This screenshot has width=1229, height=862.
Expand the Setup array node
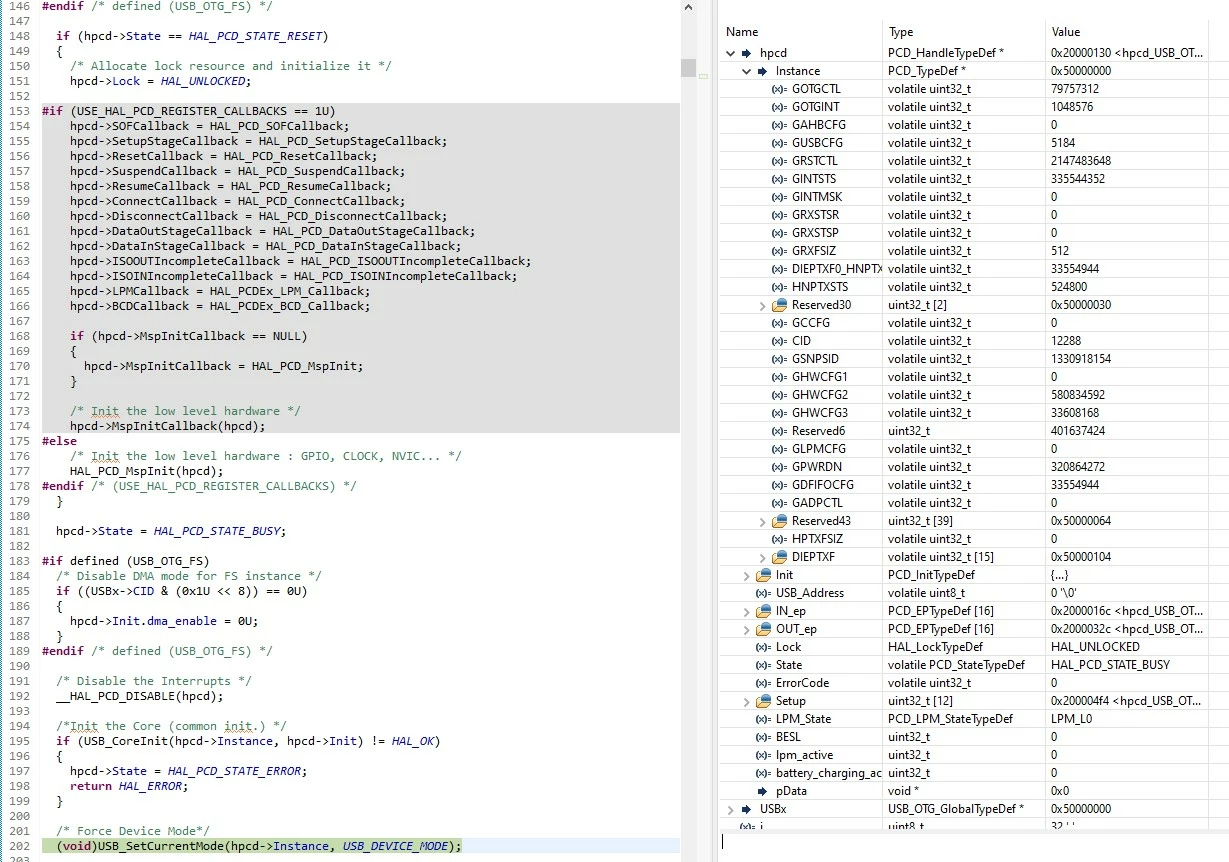point(747,701)
